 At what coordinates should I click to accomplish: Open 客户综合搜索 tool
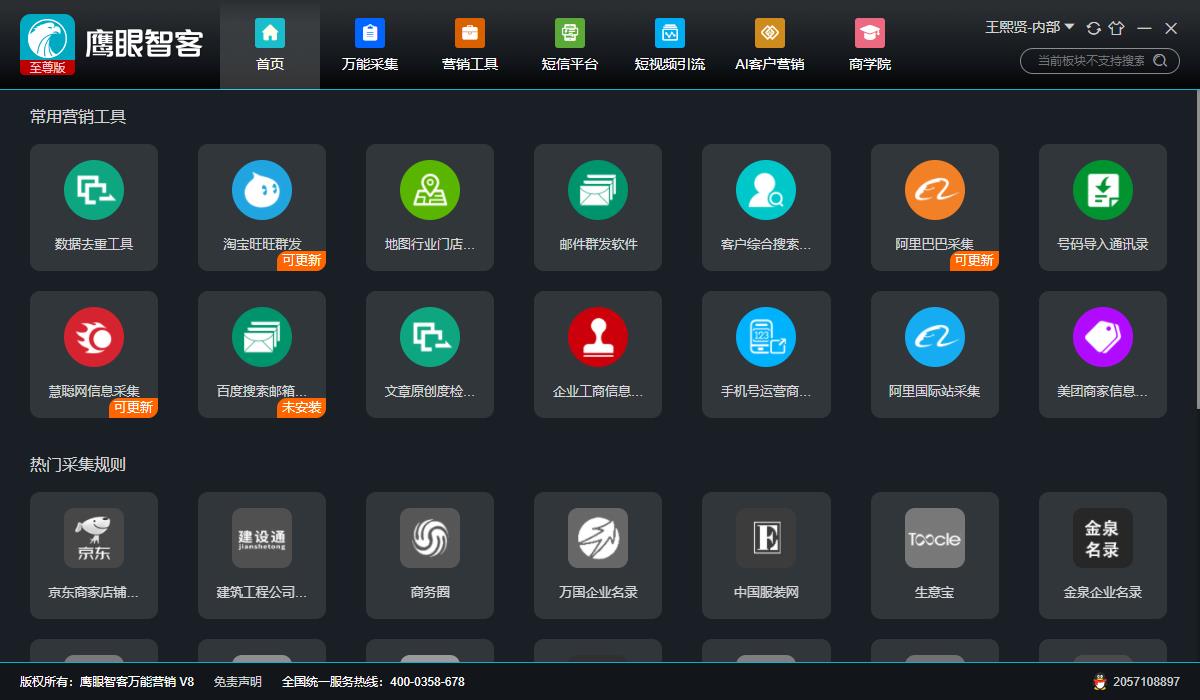point(766,207)
